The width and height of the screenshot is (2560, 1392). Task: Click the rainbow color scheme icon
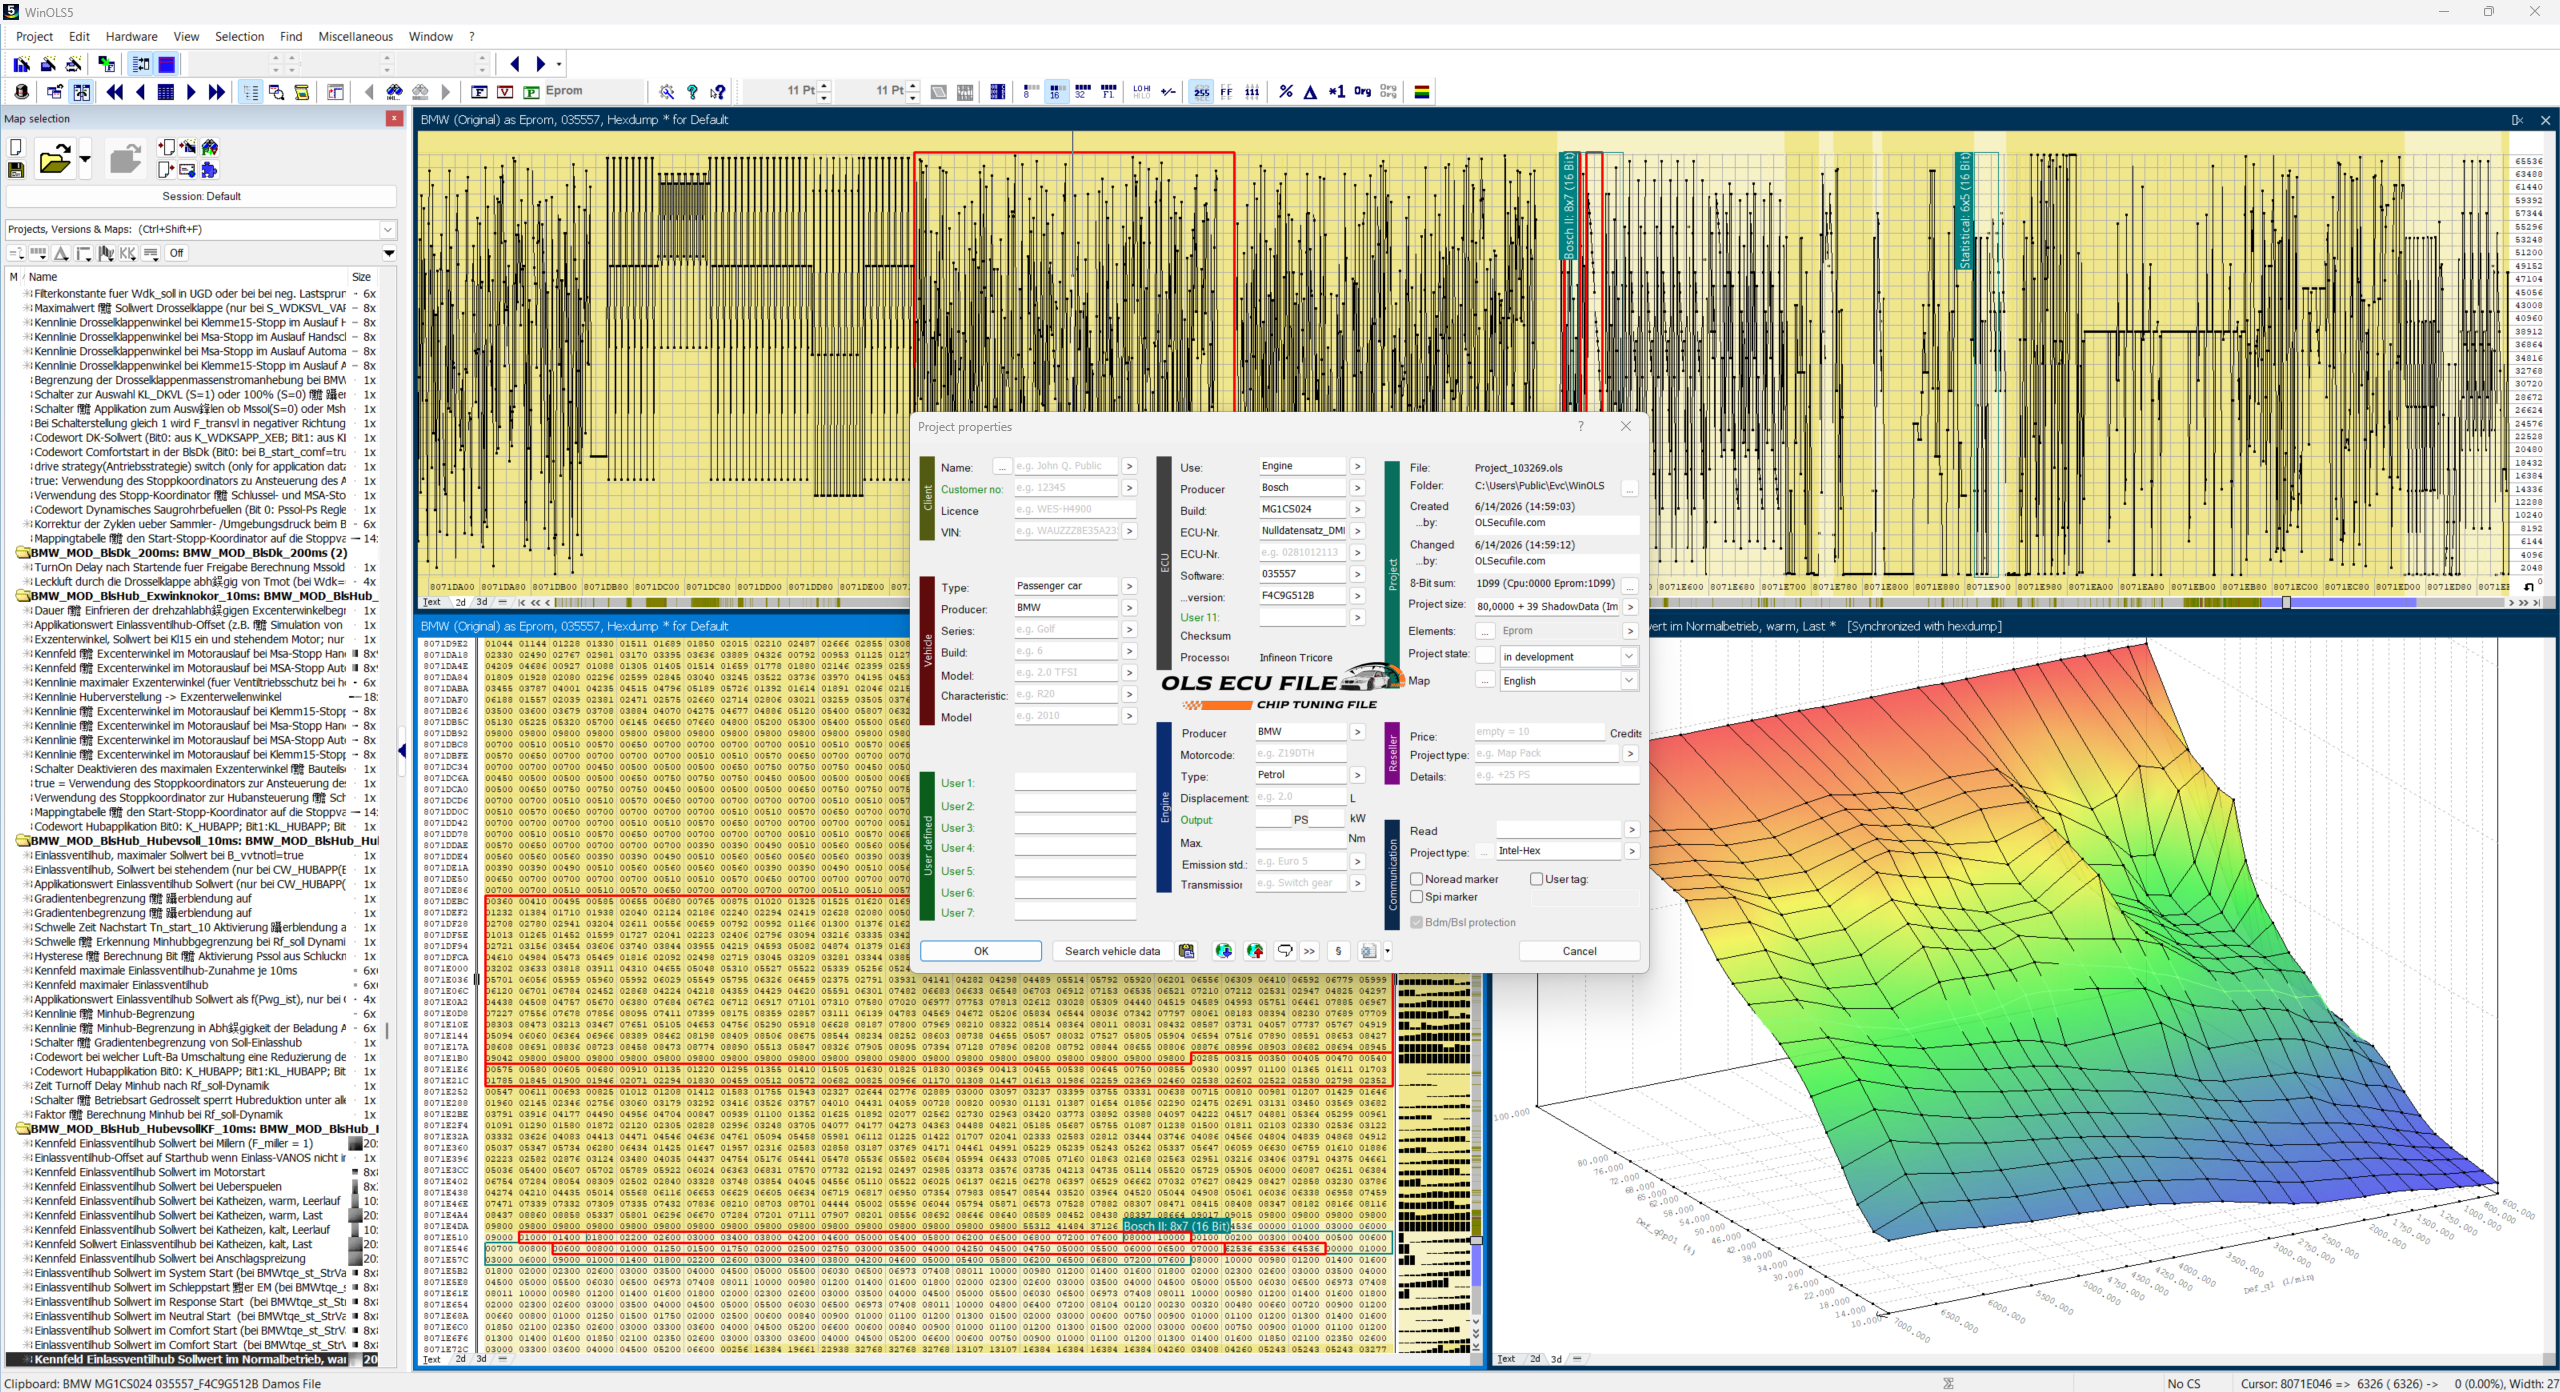pos(1422,92)
